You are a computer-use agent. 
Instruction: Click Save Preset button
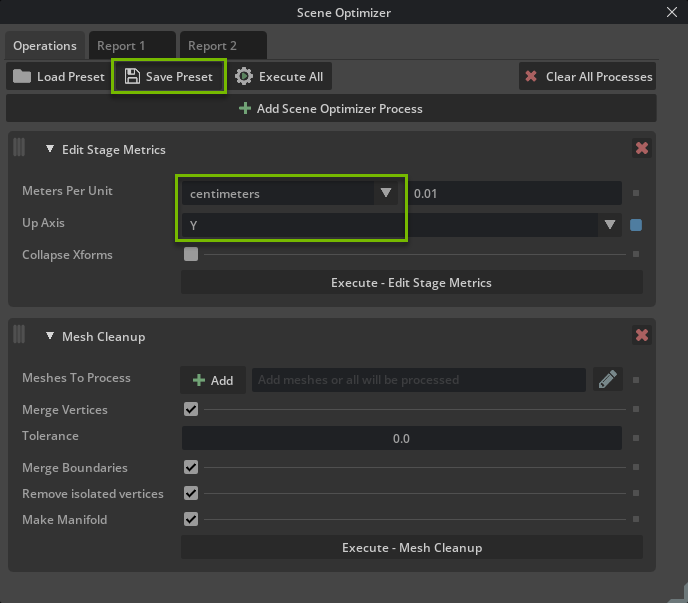[x=169, y=77]
